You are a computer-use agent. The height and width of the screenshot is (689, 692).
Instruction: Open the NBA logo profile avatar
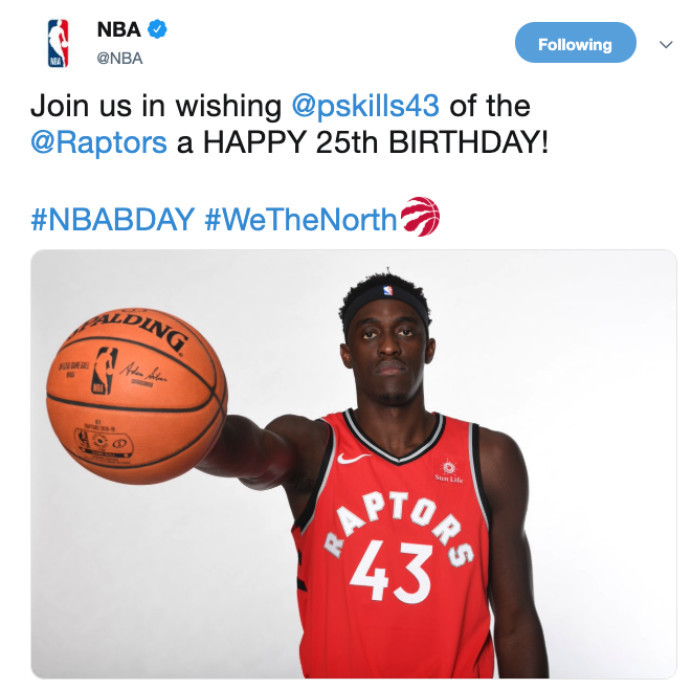58,43
